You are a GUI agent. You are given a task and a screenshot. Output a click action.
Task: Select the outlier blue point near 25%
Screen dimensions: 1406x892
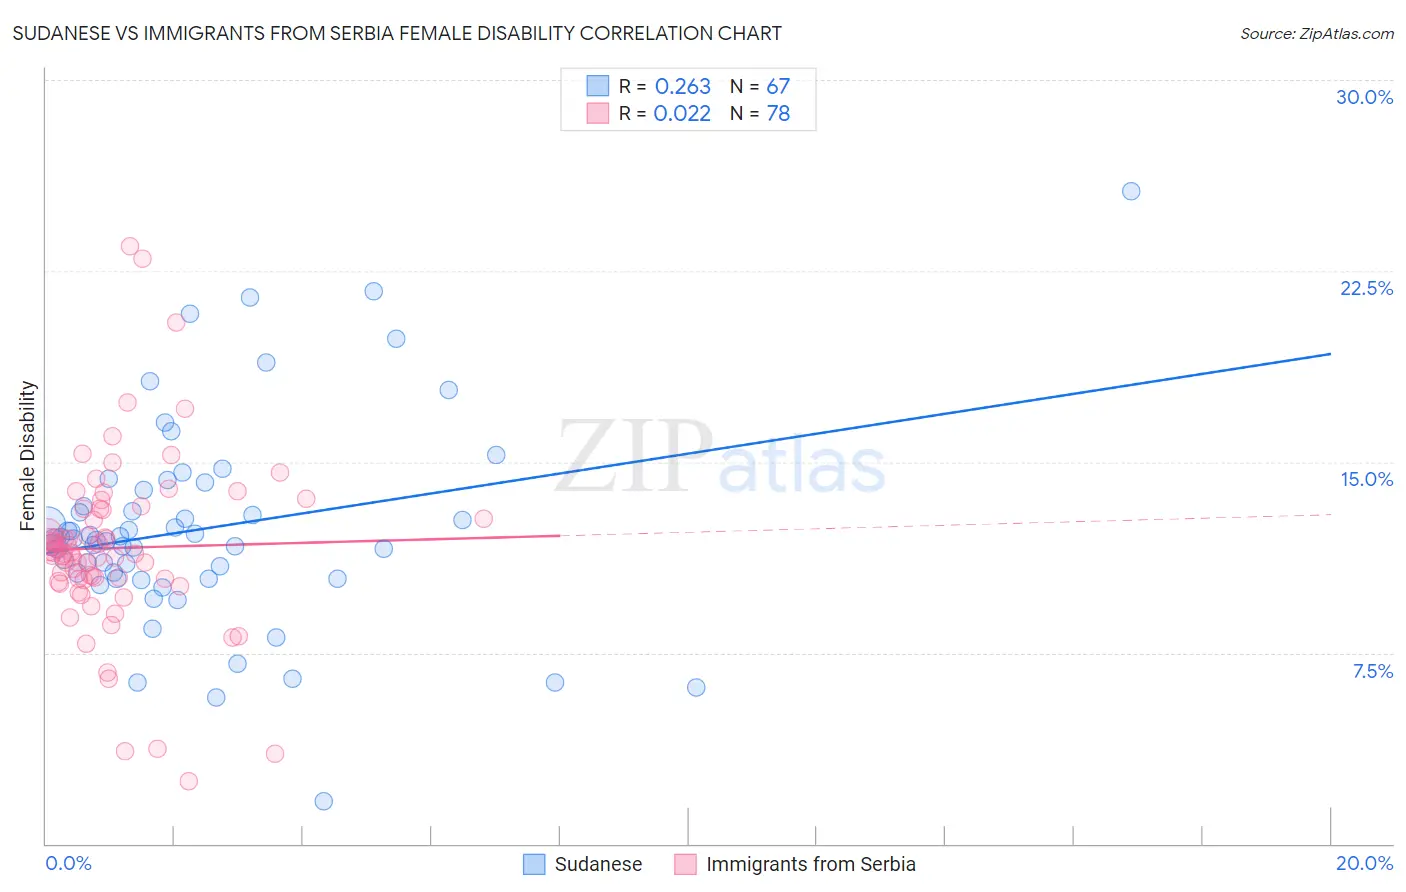click(1131, 191)
